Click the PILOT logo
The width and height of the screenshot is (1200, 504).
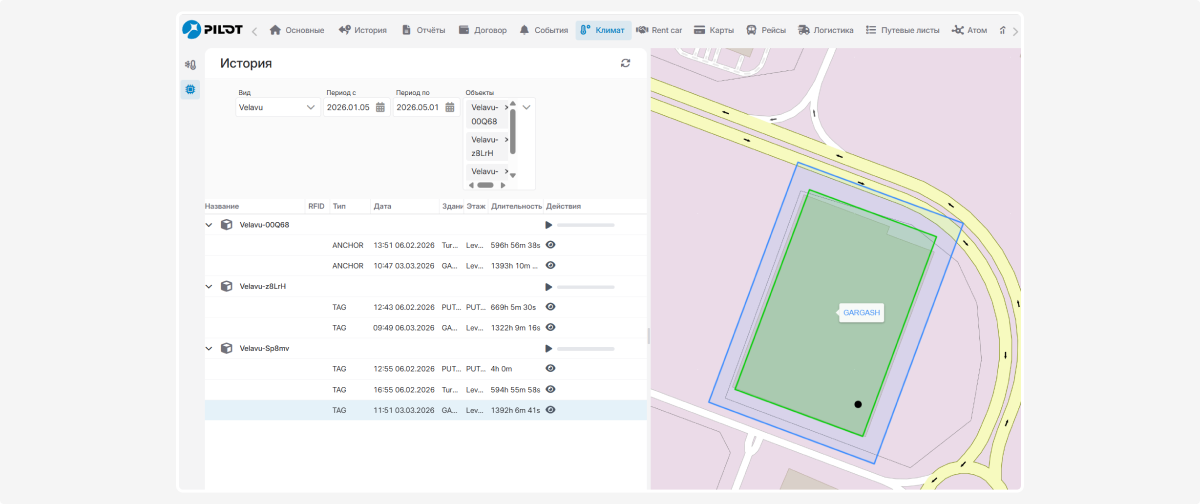[x=213, y=30]
